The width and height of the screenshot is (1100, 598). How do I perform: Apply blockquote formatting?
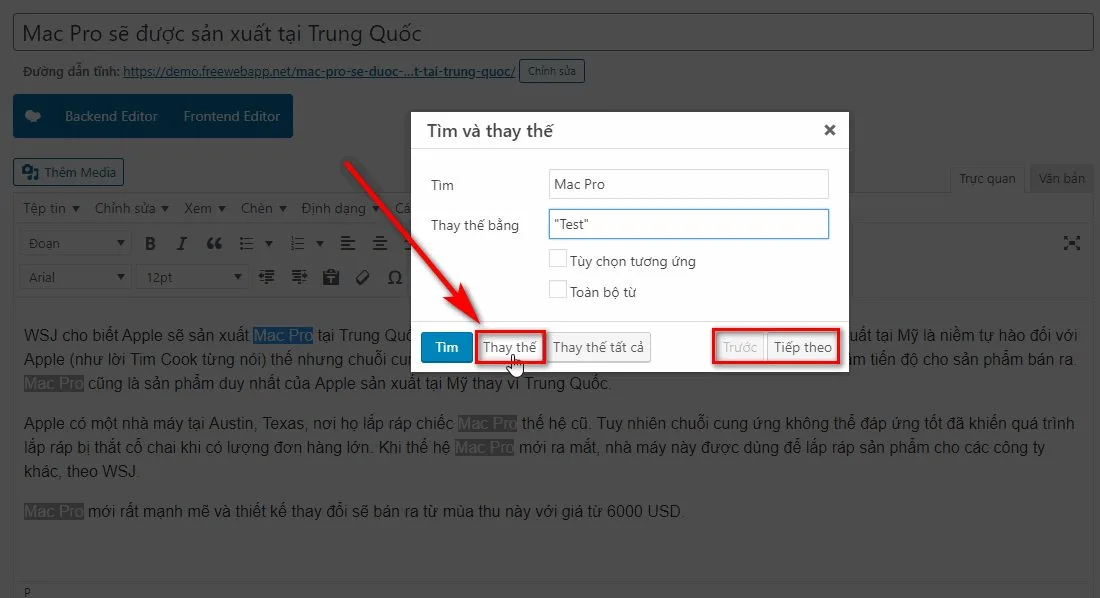click(x=214, y=244)
